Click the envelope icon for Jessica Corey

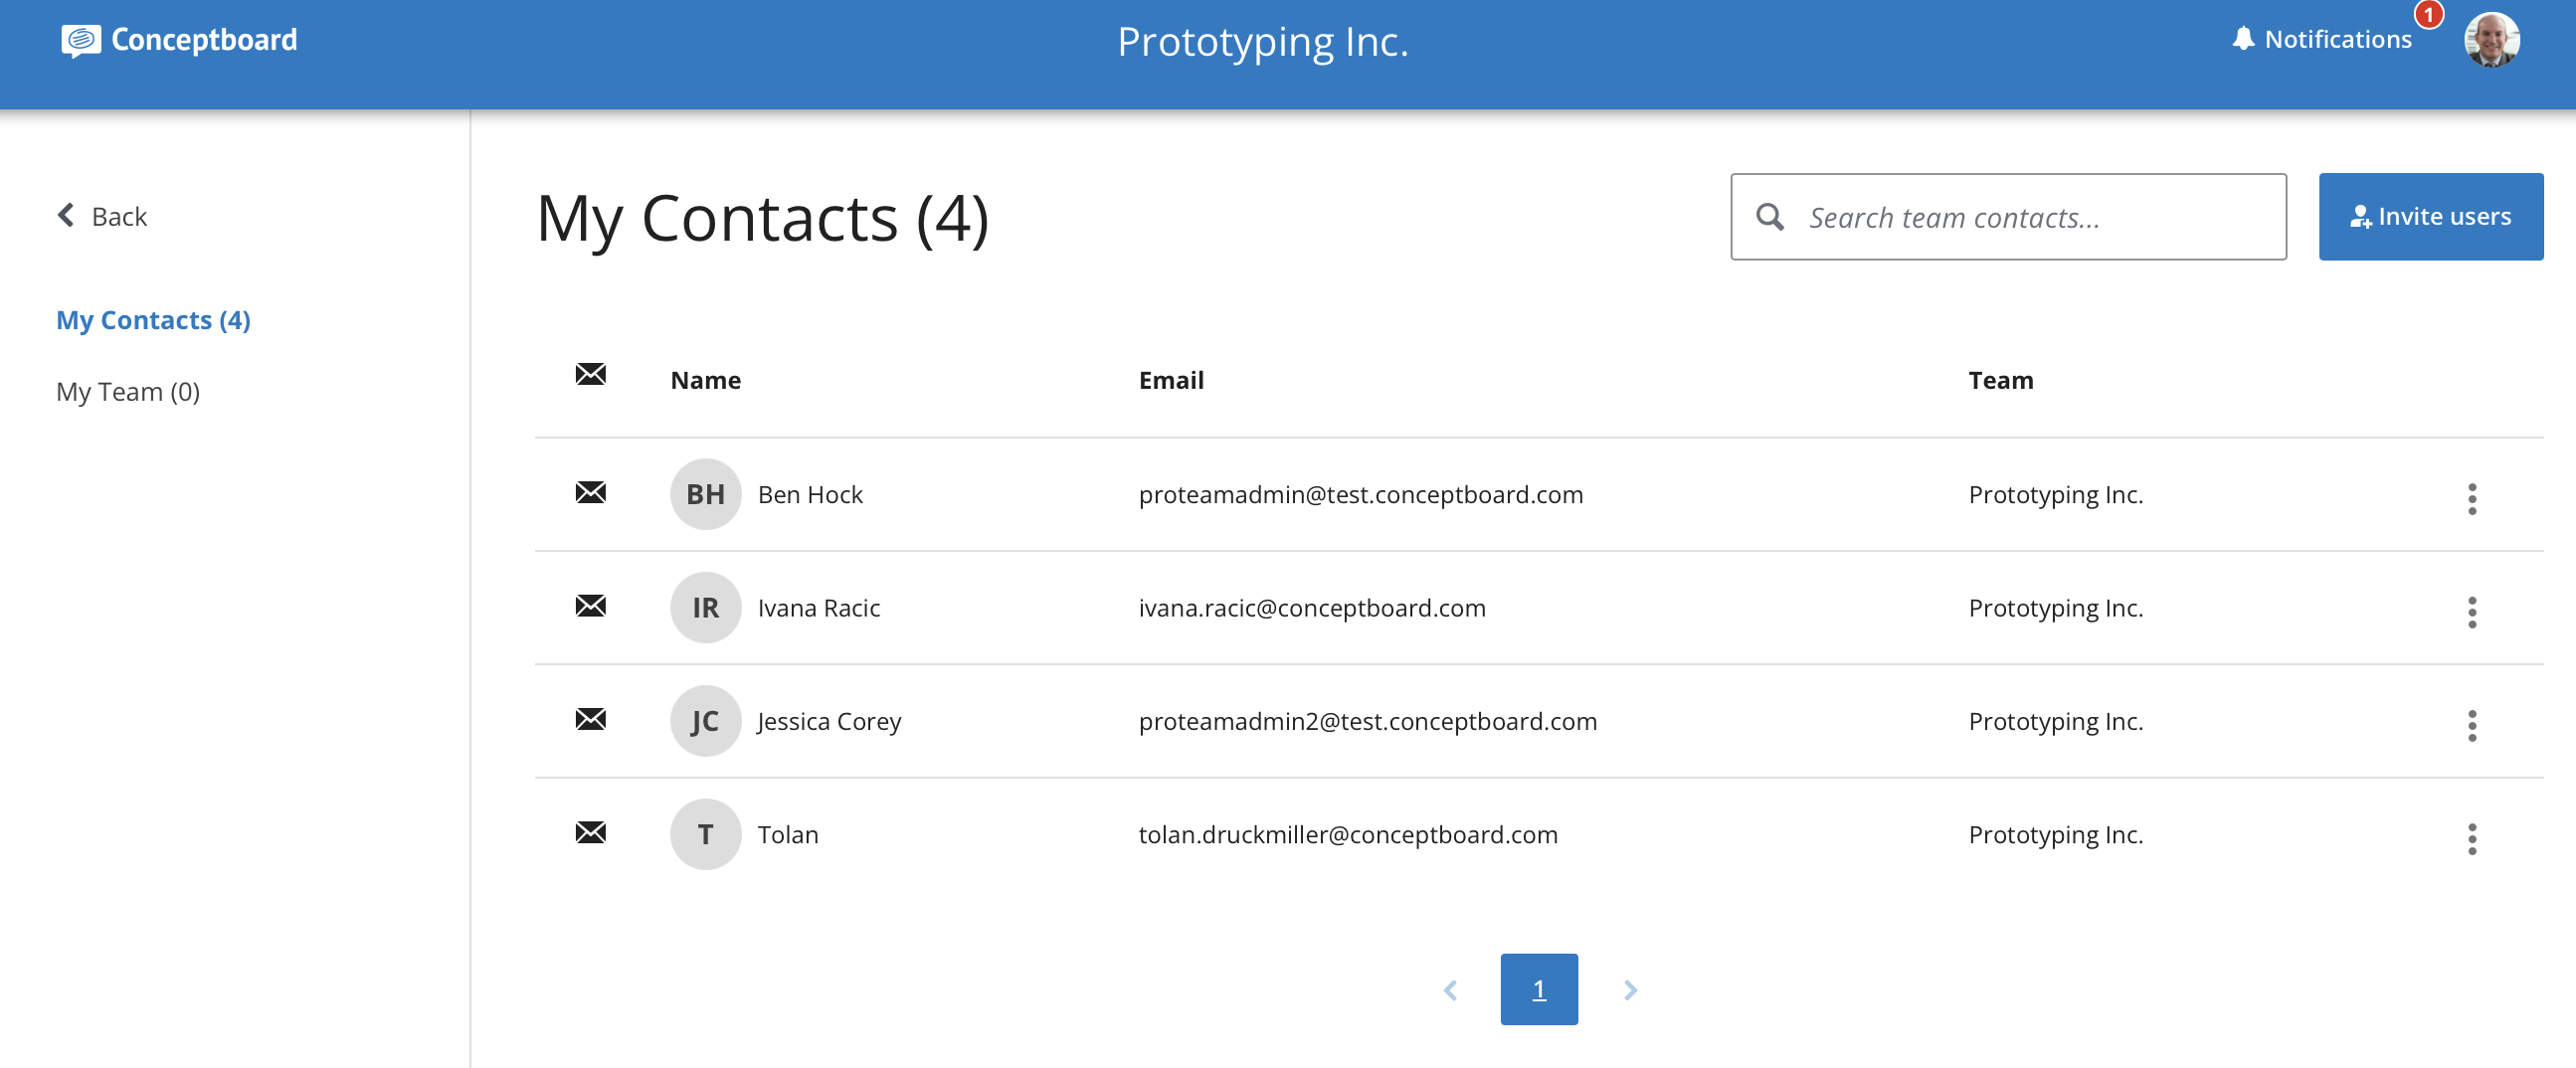tap(591, 720)
